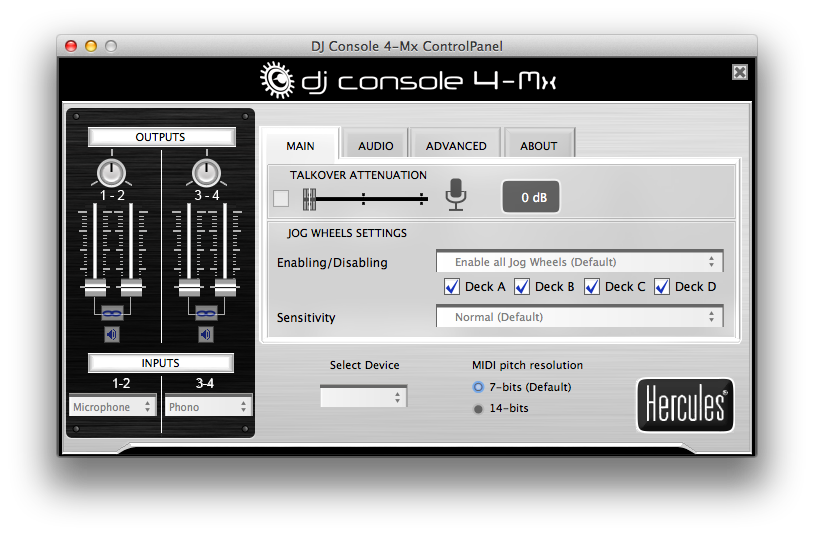Close the panel with the top-right X

[x=740, y=72]
